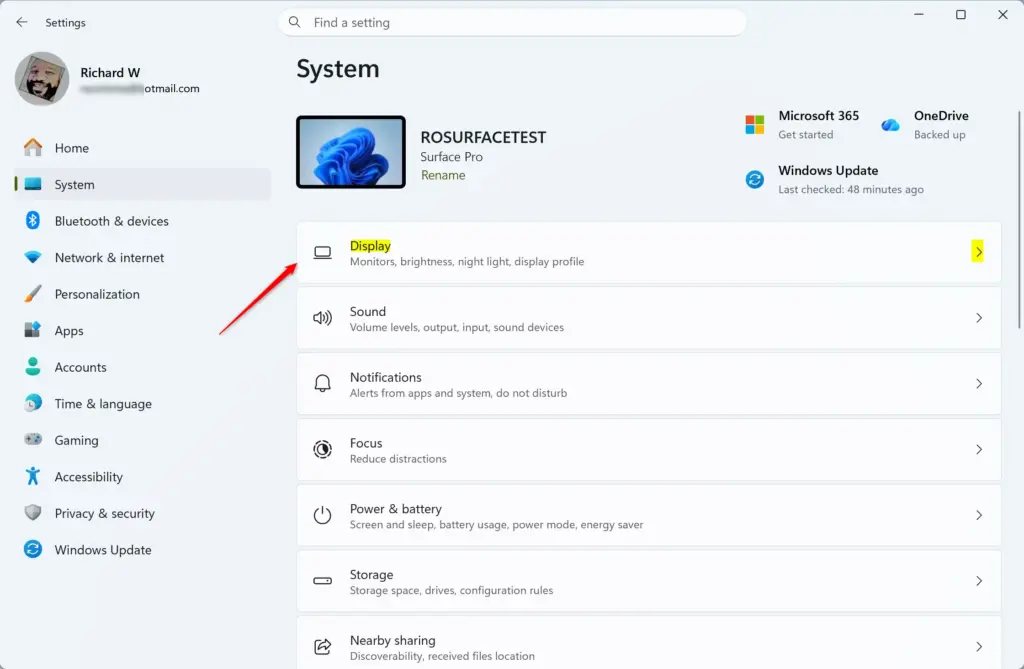The image size is (1024, 669).
Task: Open Time & language settings
Action: pos(142,404)
